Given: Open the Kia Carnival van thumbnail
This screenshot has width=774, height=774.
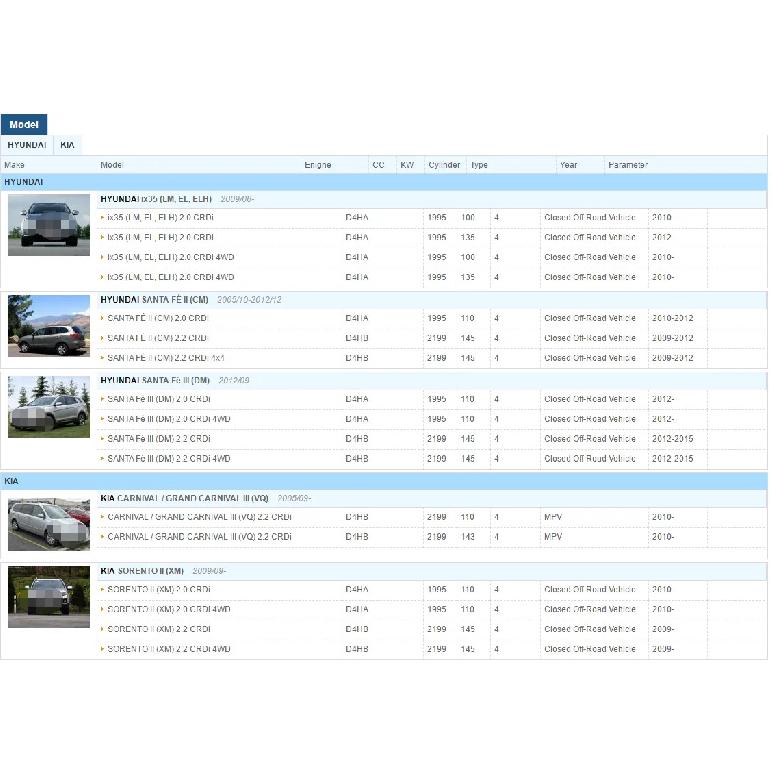Looking at the screenshot, I should (x=49, y=524).
